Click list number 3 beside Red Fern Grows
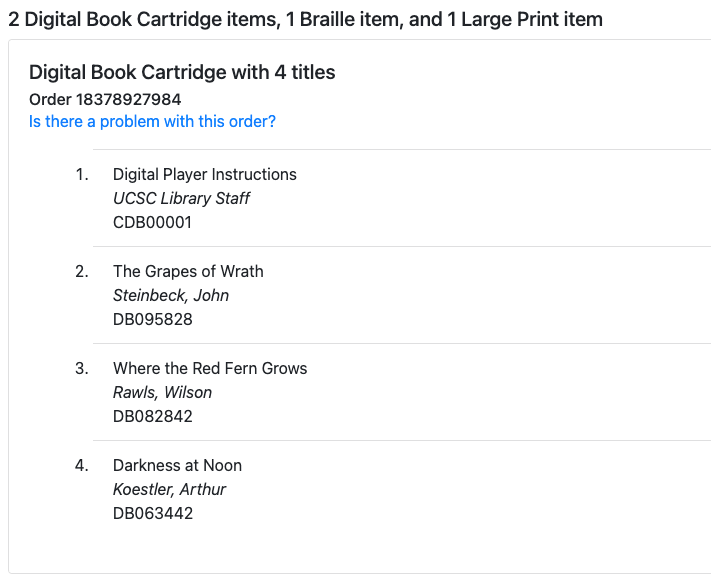Image resolution: width=711 pixels, height=587 pixels. click(x=81, y=368)
